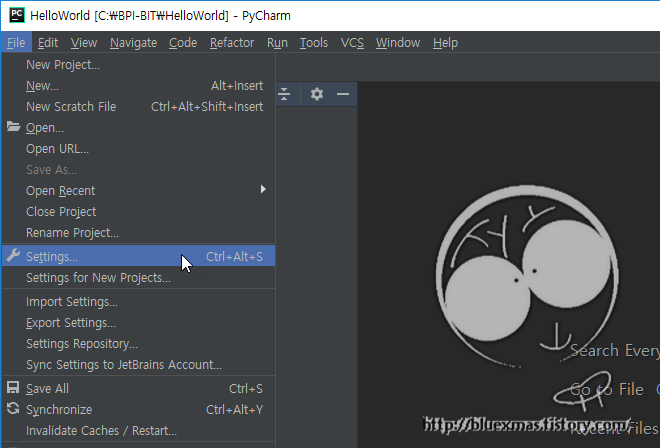Open the VCS menu
660x448 pixels.
352,43
